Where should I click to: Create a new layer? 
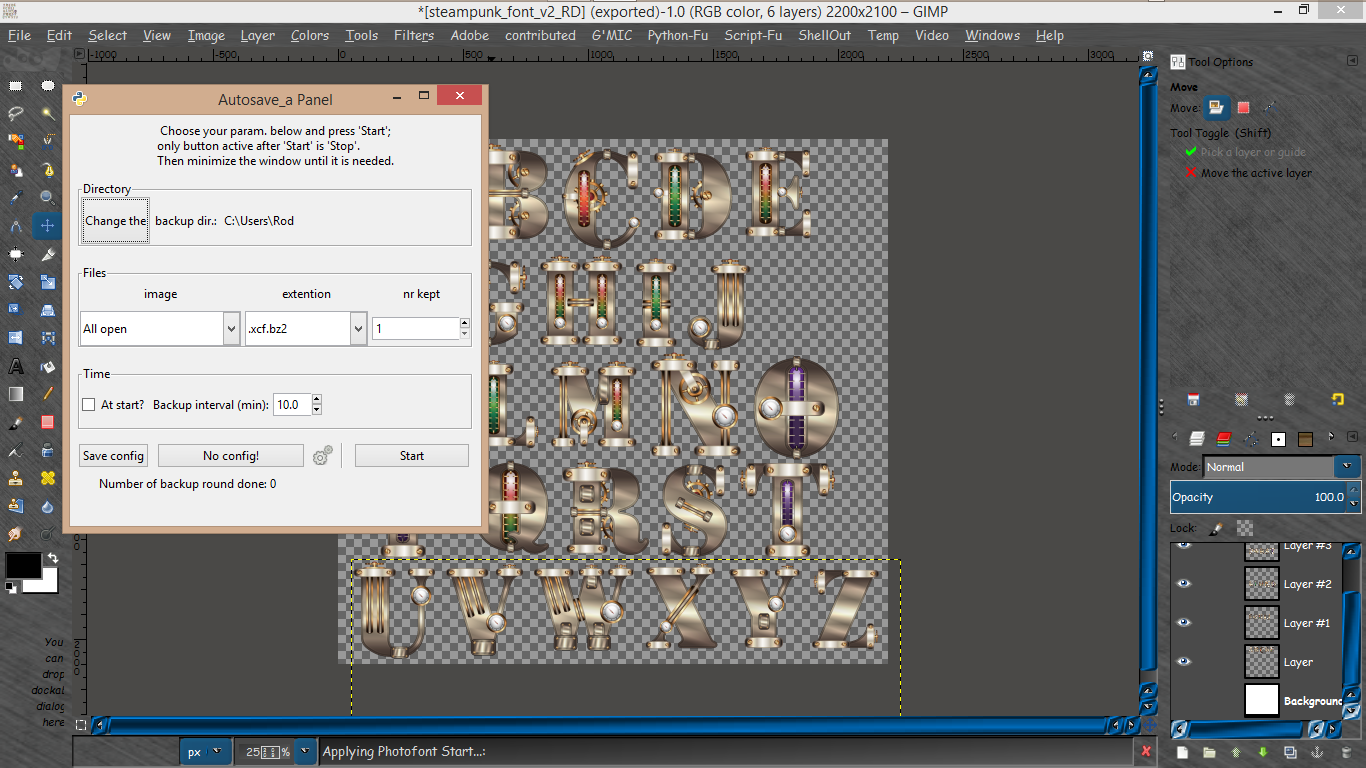tap(1182, 752)
